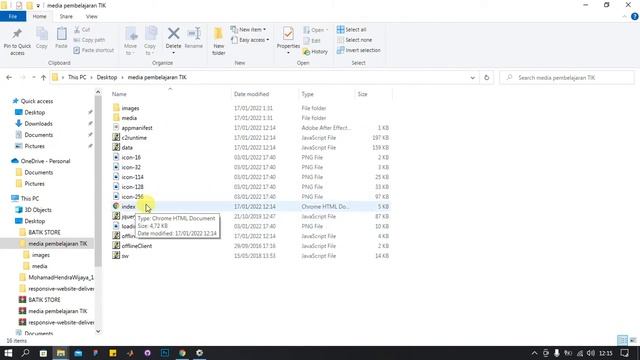Switch to the Share ribbon tab
The image size is (640, 360).
click(x=66, y=16)
